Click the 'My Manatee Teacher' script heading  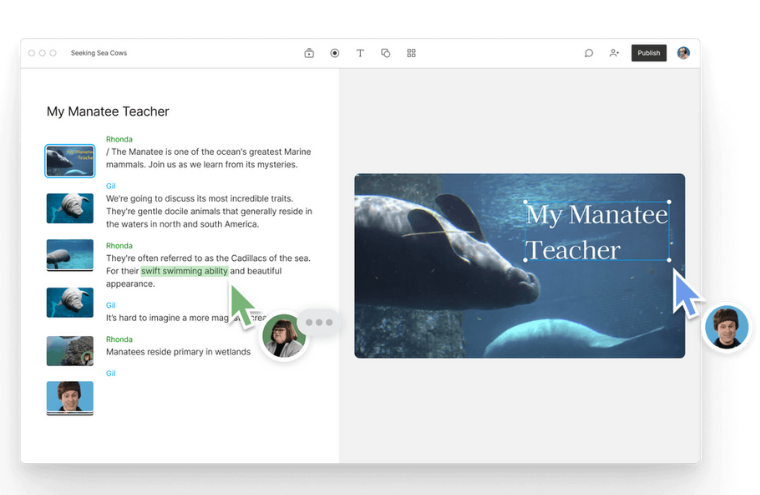(108, 112)
